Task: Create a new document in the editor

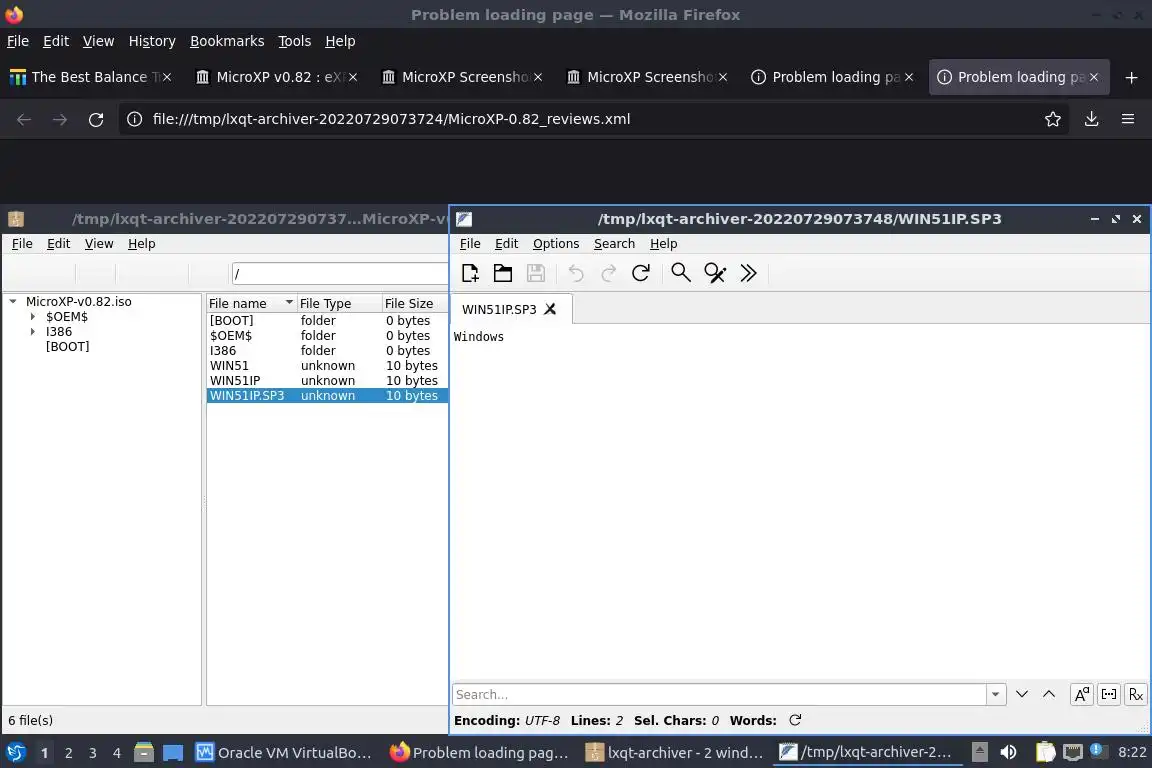Action: (x=470, y=273)
